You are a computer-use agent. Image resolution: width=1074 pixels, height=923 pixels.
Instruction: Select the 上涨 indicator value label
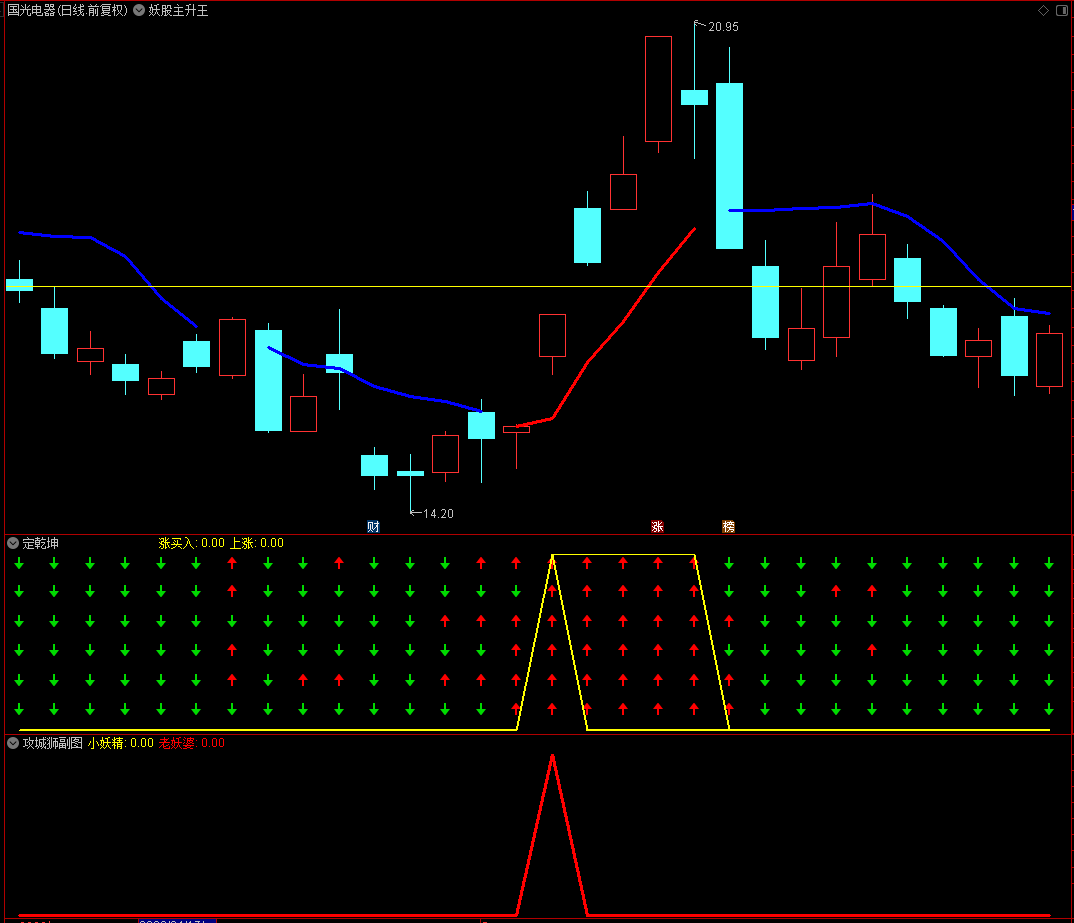point(256,543)
